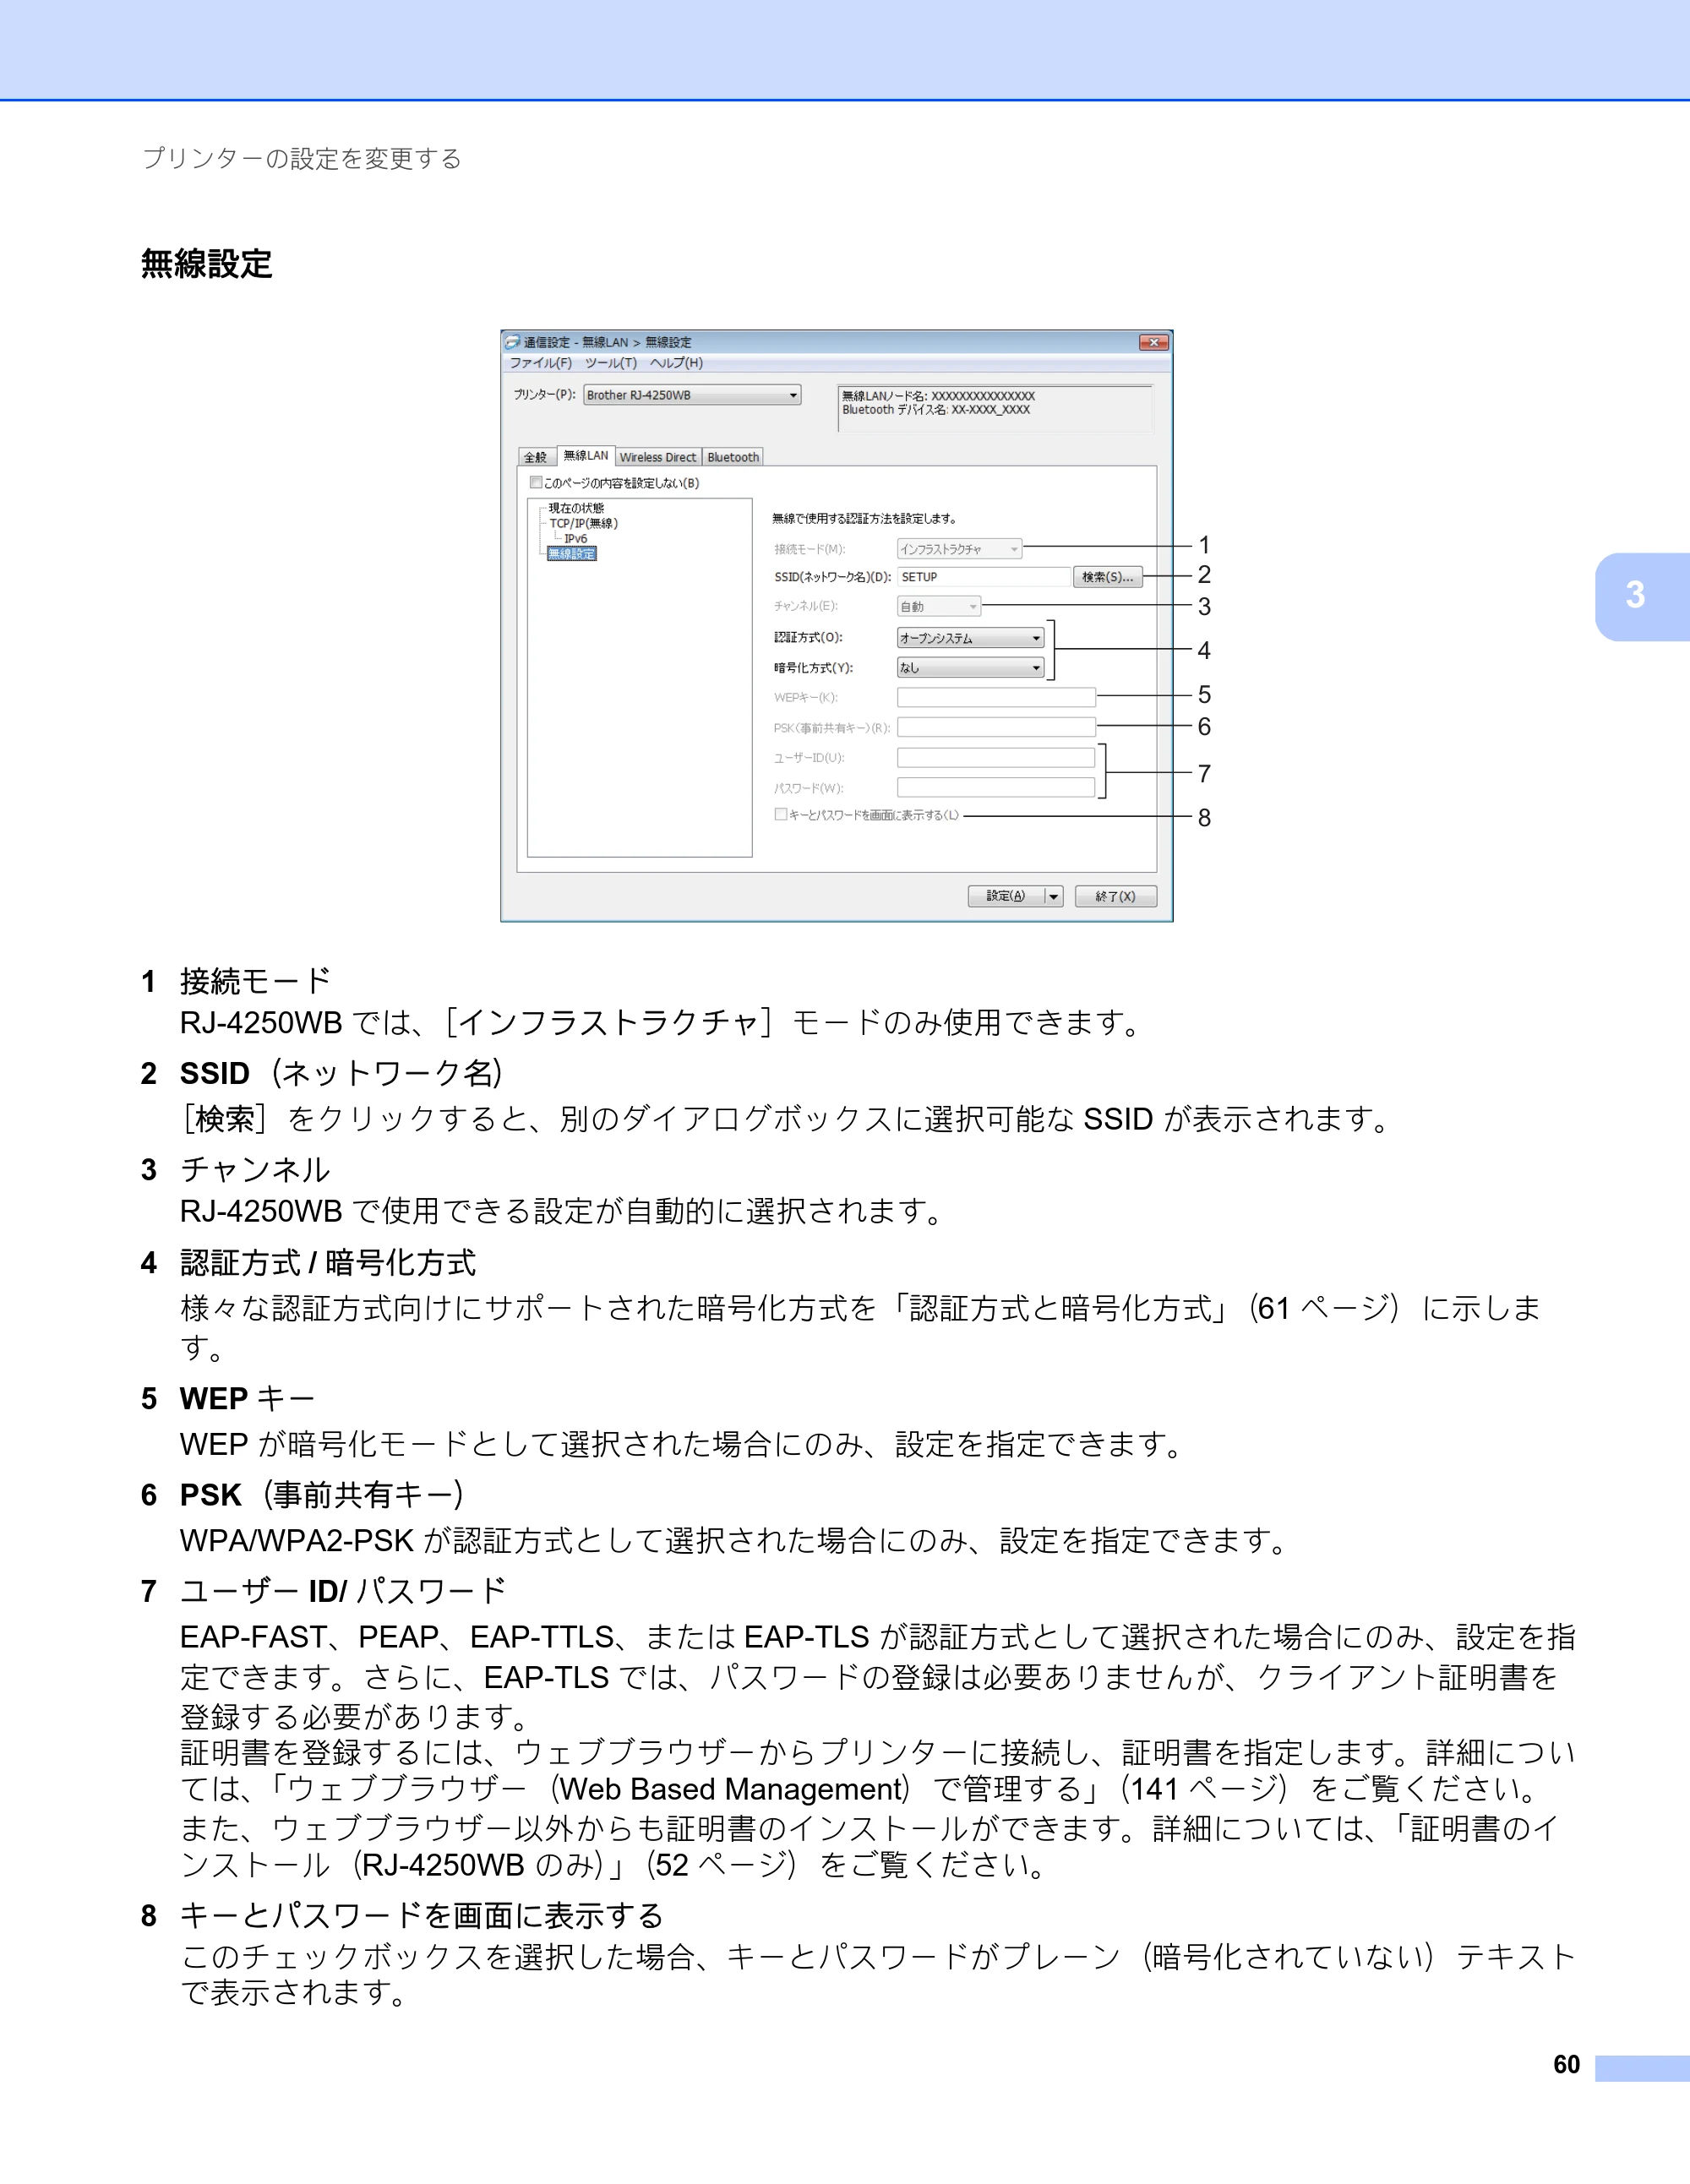The height and width of the screenshot is (2184, 1690).
Task: Click the WEPキー input field
Action: click(x=996, y=697)
